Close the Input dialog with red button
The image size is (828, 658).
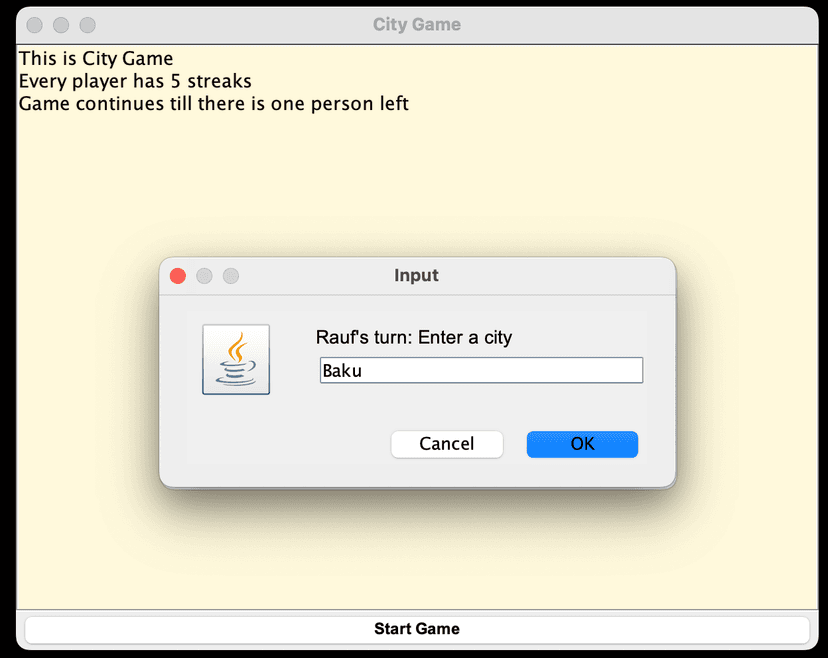(x=178, y=276)
